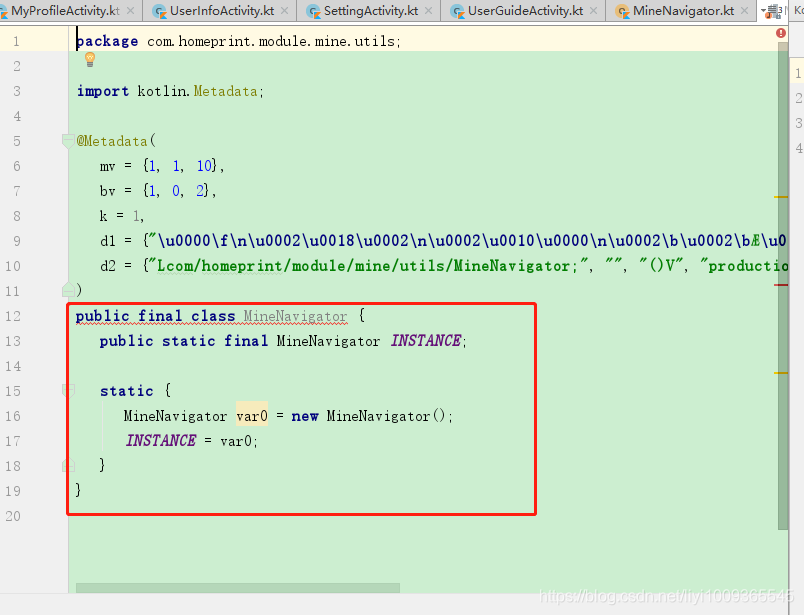
Task: Click the '@Metadata' annotation text
Action: [x=112, y=141]
